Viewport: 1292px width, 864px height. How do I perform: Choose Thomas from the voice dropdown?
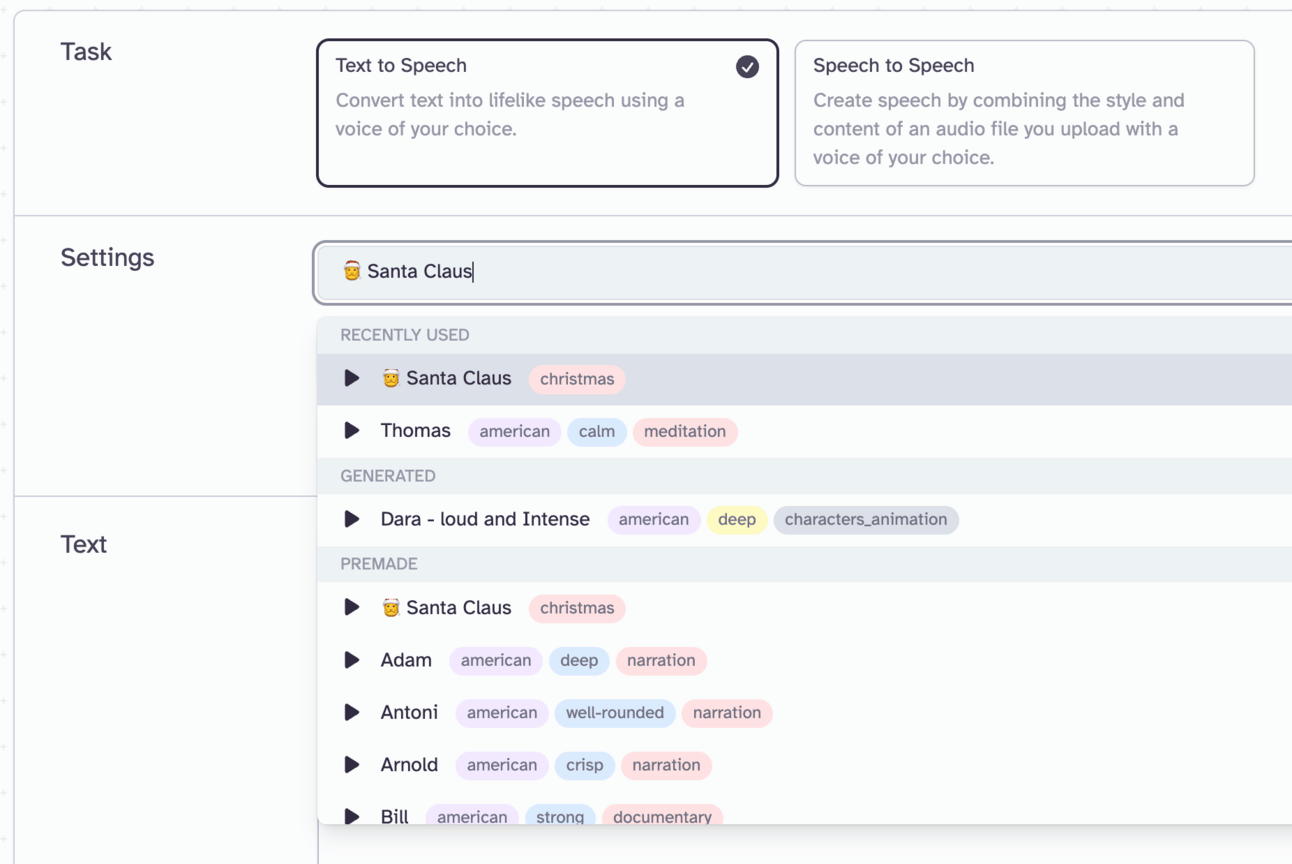click(x=415, y=431)
